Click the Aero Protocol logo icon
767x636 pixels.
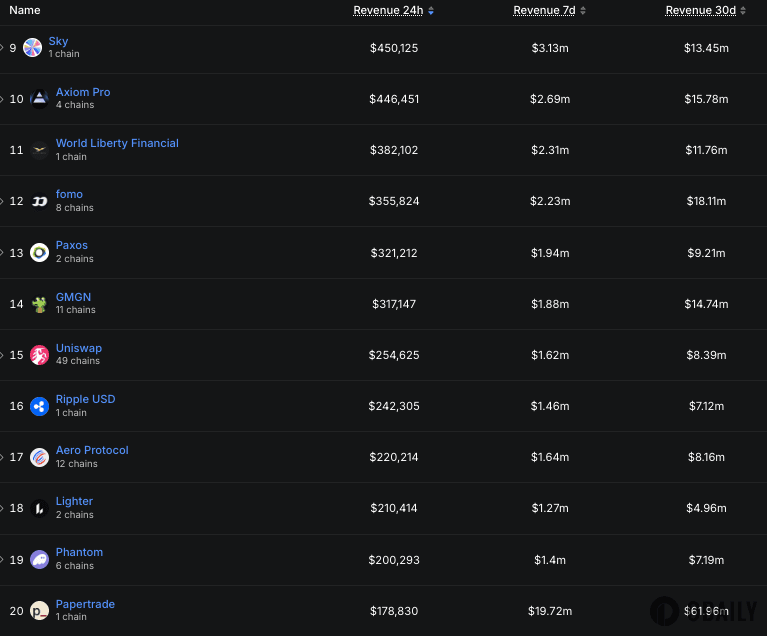(39, 457)
